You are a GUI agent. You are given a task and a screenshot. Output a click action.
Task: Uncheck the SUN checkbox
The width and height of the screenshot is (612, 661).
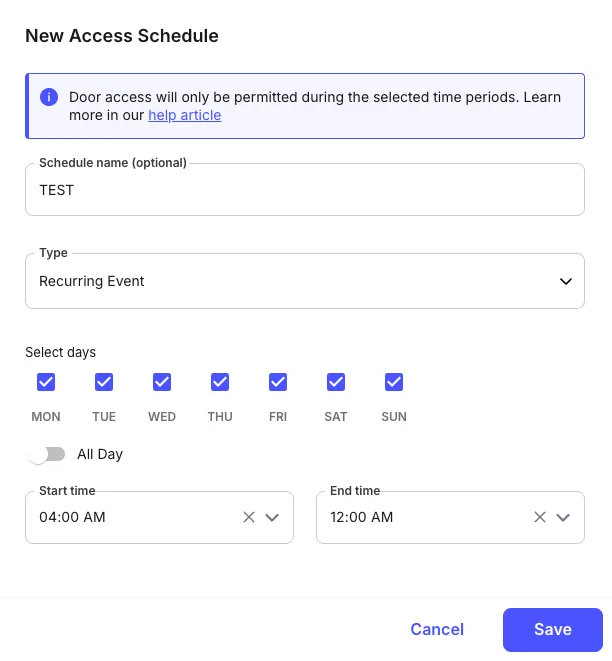394,382
